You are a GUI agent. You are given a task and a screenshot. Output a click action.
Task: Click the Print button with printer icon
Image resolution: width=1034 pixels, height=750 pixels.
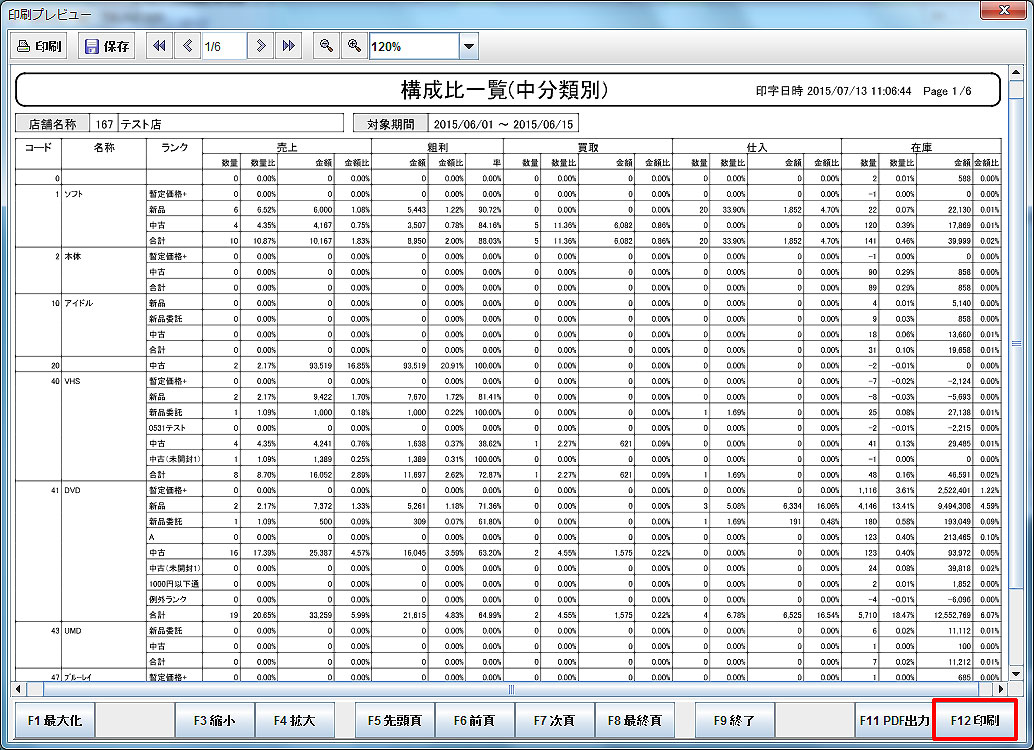40,46
